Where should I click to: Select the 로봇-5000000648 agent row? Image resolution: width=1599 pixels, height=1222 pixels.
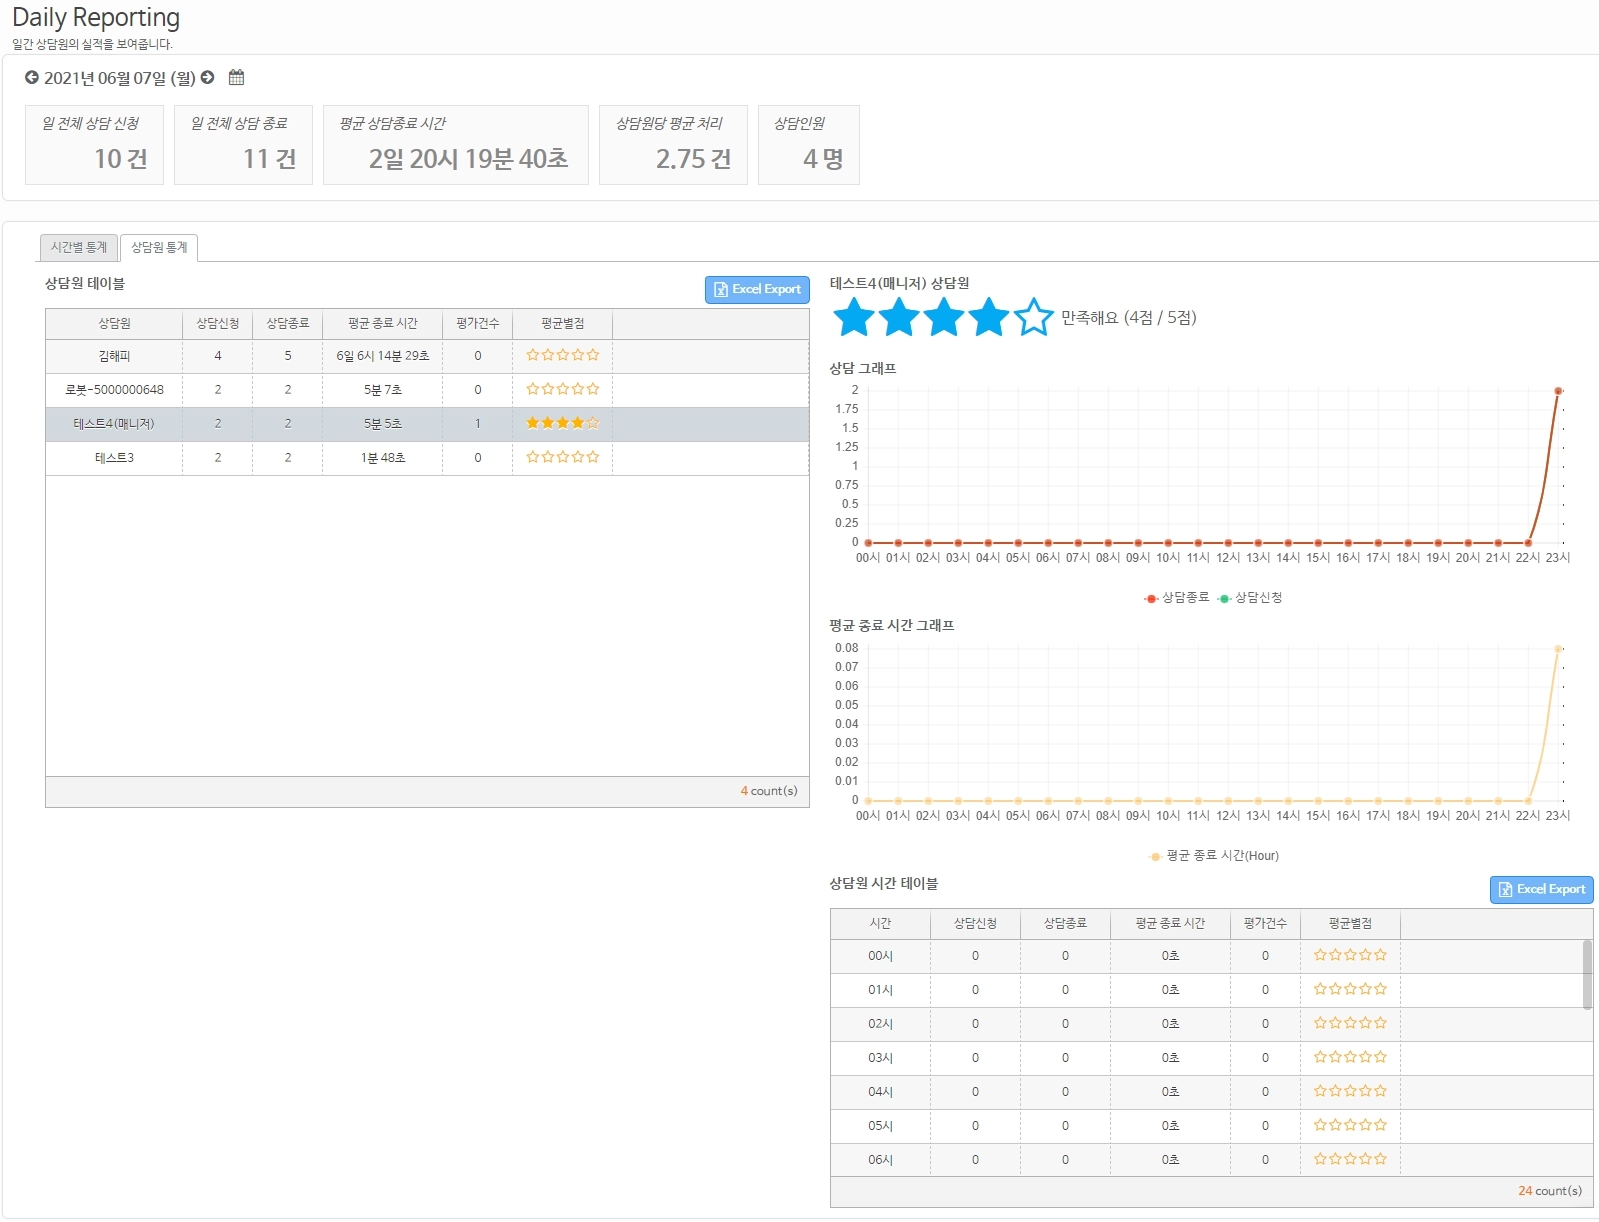(x=427, y=390)
